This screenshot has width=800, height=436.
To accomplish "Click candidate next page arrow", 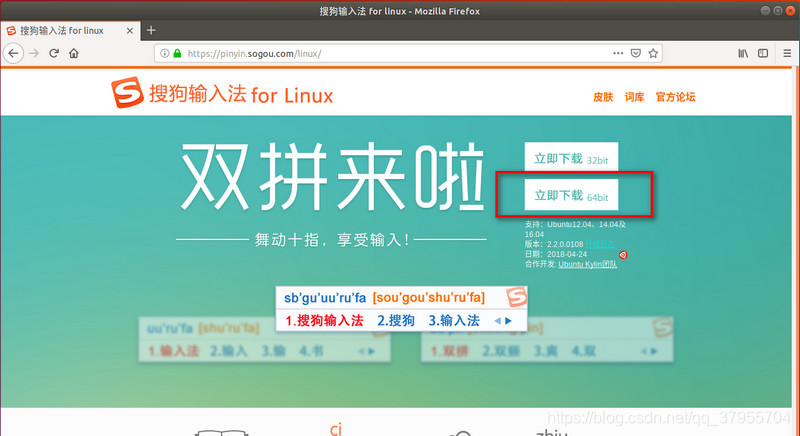I will pos(508,321).
